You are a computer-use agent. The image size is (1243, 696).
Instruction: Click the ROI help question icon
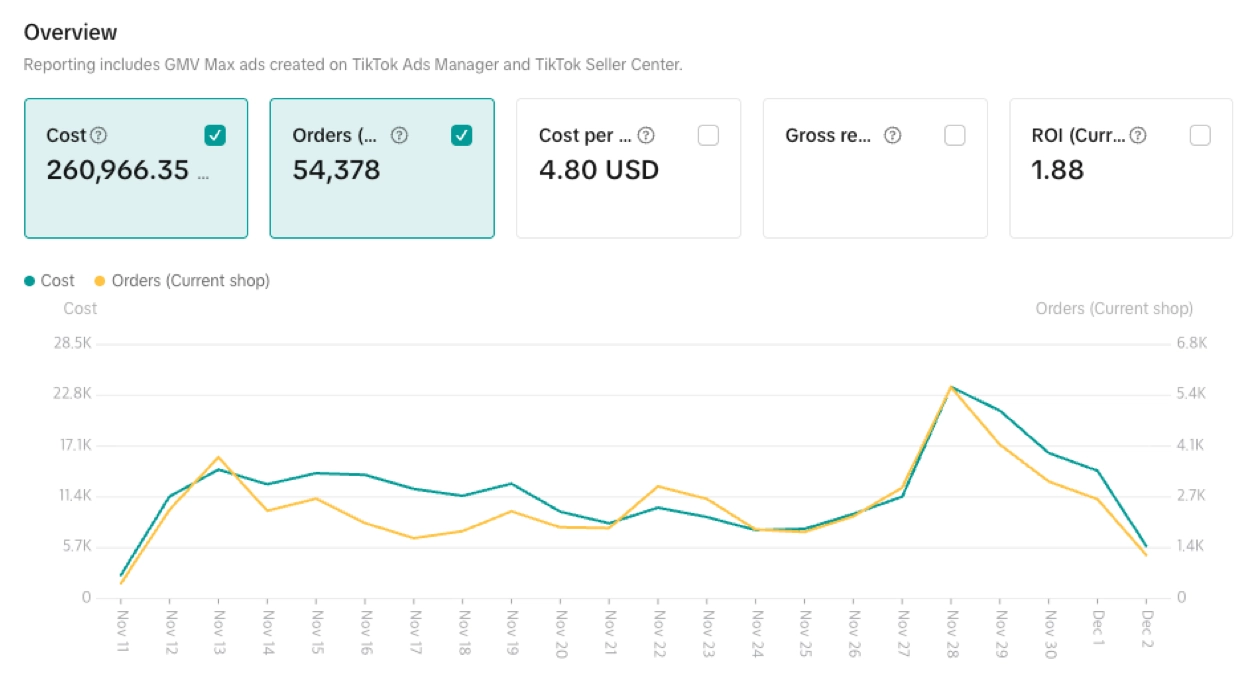click(x=1138, y=136)
